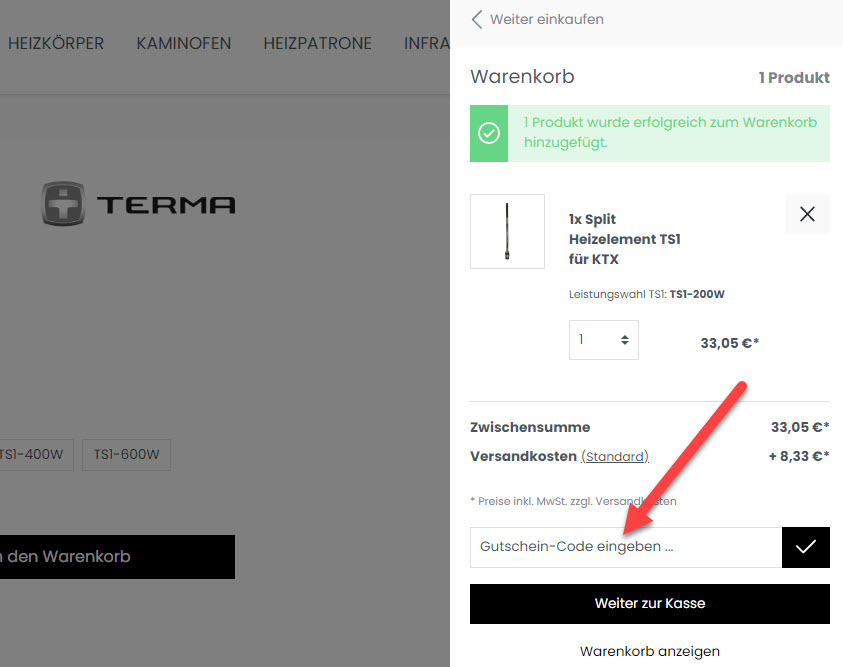Image resolution: width=843 pixels, height=667 pixels.
Task: Select the TS1-400W power option
Action: click(x=34, y=454)
